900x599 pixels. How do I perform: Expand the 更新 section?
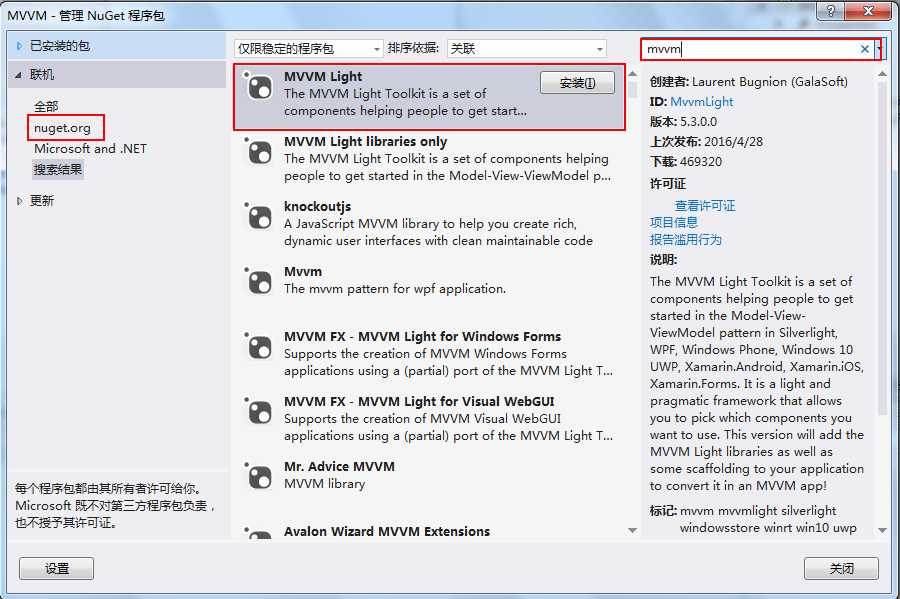[19, 201]
